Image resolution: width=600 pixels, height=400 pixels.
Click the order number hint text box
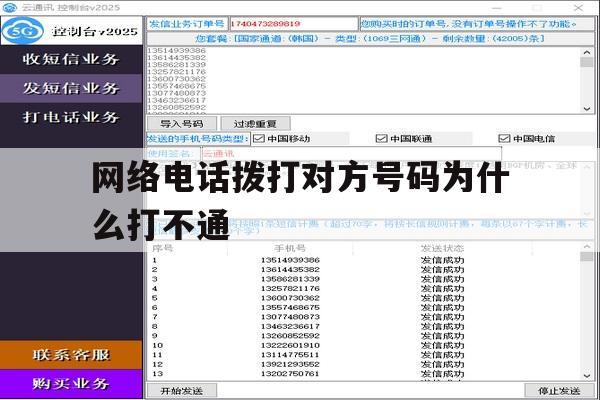coord(477,24)
